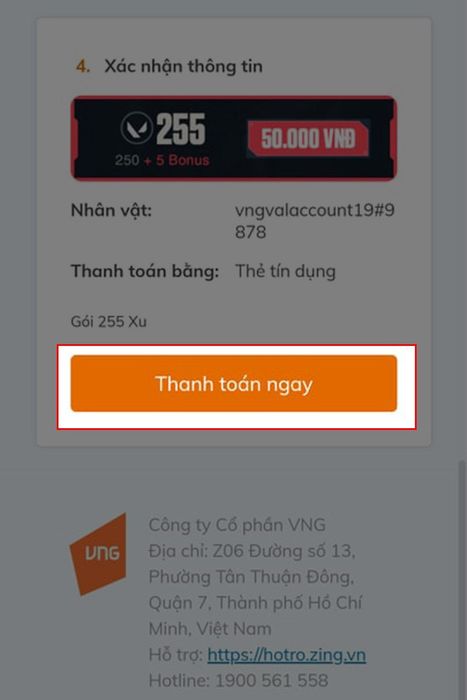Click the step number 4 marker
467x700 pixels.
(x=83, y=67)
